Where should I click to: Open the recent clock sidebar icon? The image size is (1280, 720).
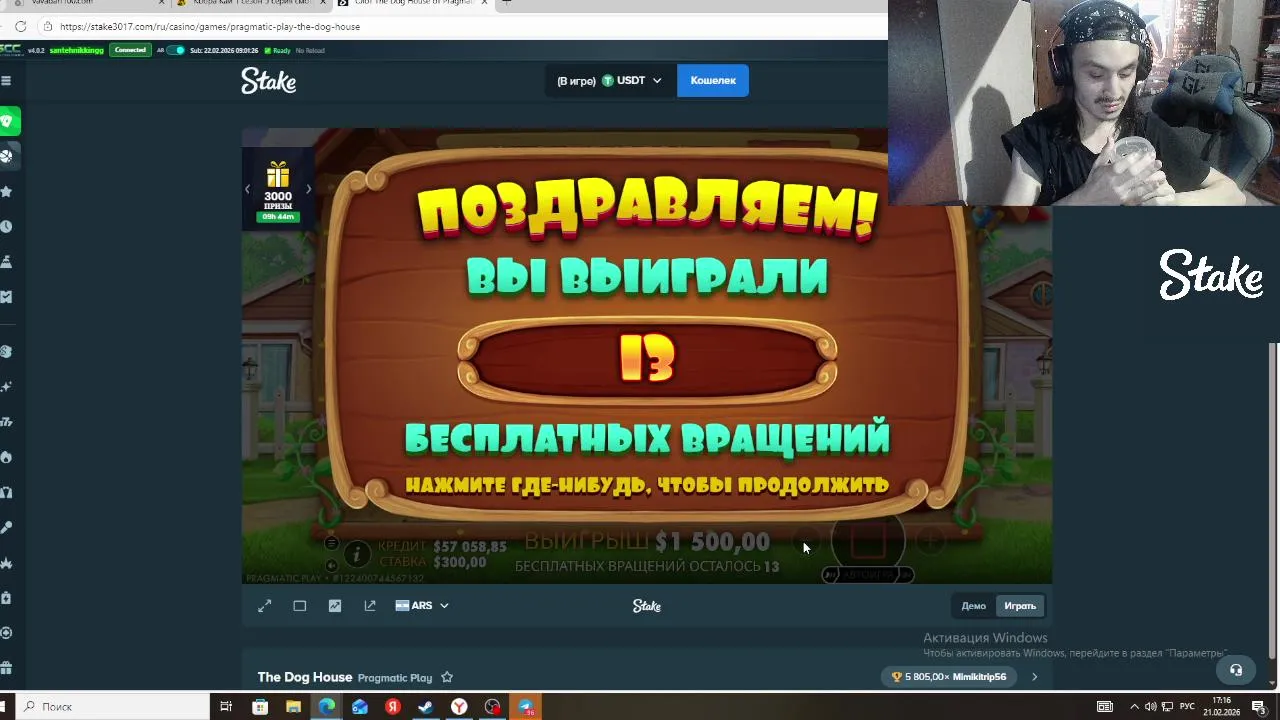point(6,226)
